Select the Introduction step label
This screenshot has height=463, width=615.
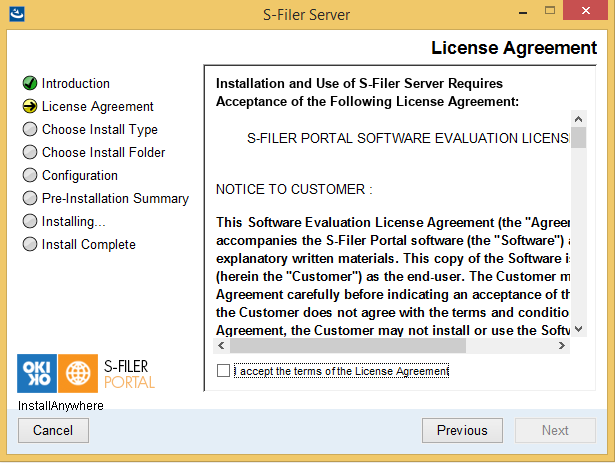pyautogui.click(x=76, y=84)
